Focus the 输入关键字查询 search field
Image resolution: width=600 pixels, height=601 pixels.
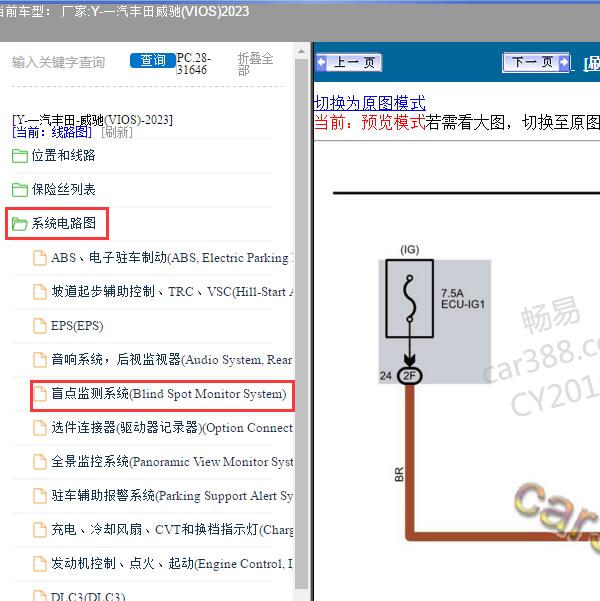tap(58, 62)
